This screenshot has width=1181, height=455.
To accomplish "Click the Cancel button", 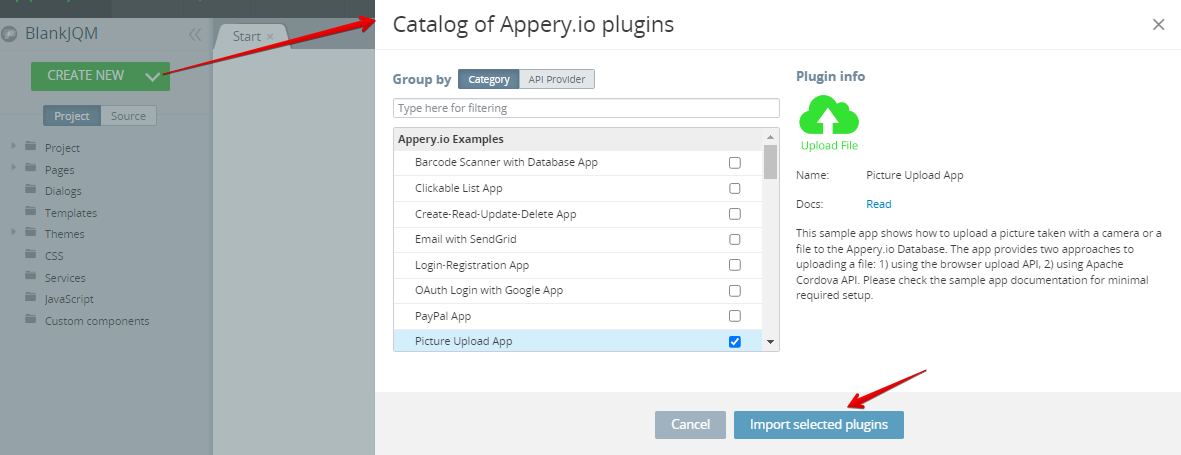I will [691, 425].
